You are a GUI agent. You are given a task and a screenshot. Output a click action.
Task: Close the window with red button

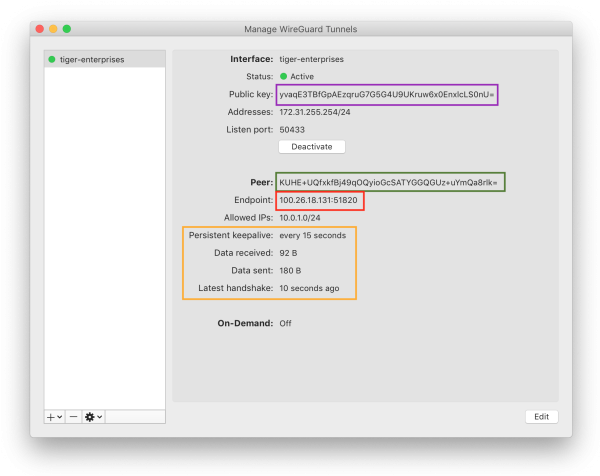click(39, 29)
